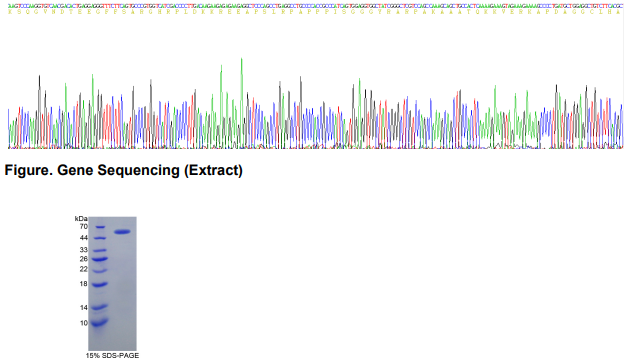
Task: Click the 10 kDa marker label
Action: (x=83, y=323)
